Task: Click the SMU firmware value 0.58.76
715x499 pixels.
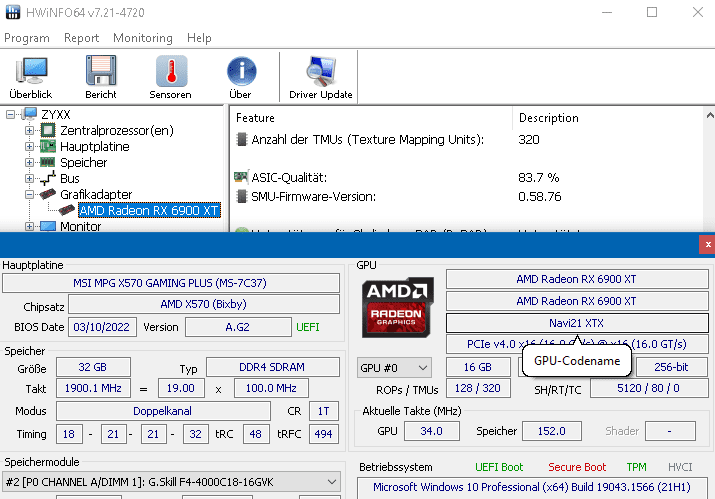Action: [x=539, y=197]
